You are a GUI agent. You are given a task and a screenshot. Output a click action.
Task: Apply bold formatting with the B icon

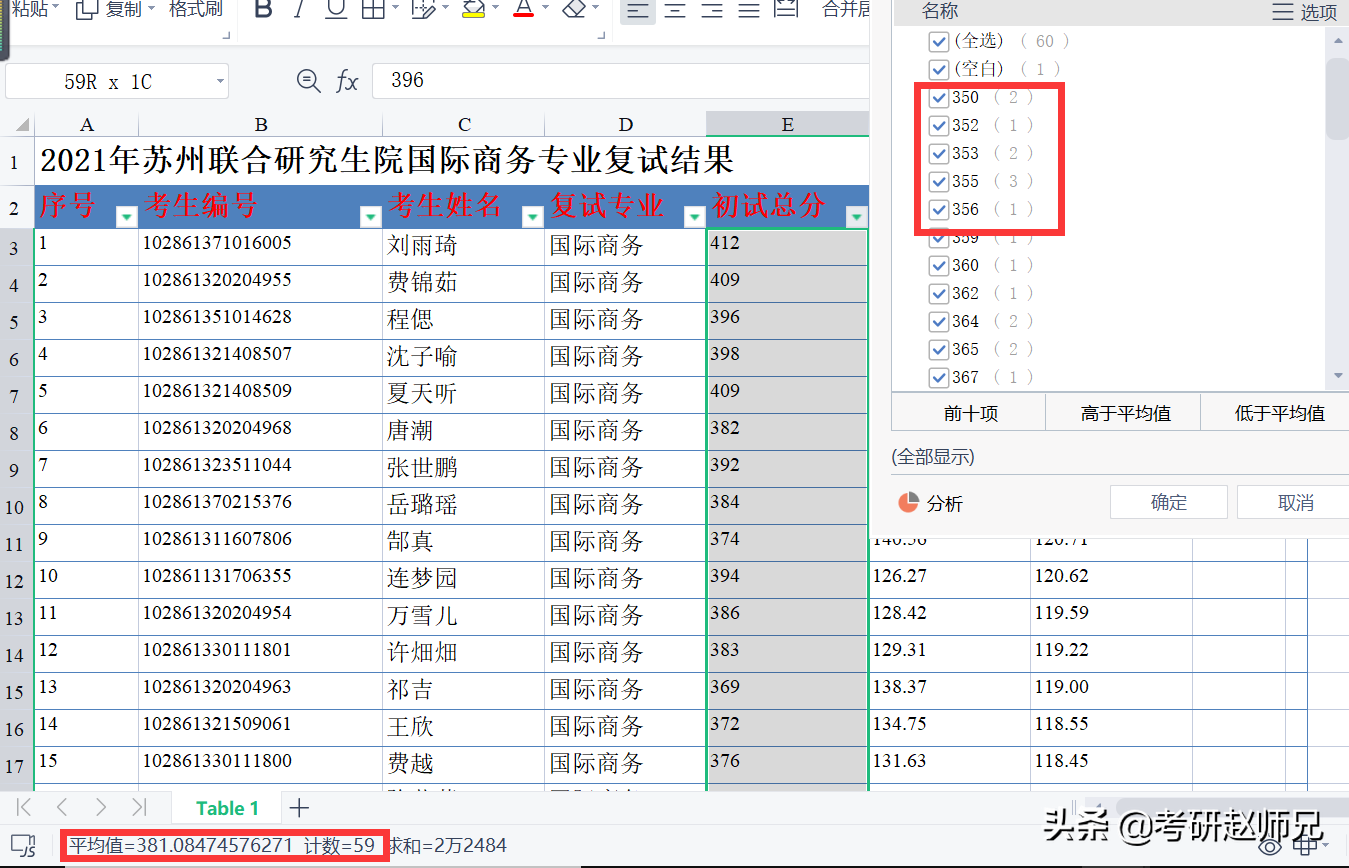(262, 9)
